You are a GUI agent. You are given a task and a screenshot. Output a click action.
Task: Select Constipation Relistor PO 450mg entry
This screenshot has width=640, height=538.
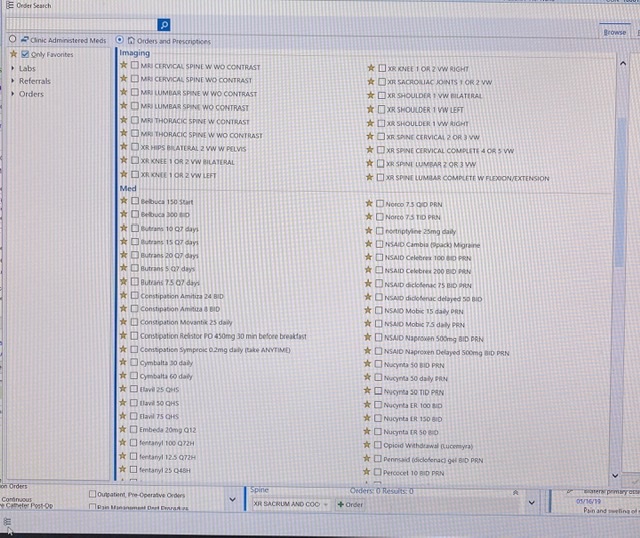[223, 336]
